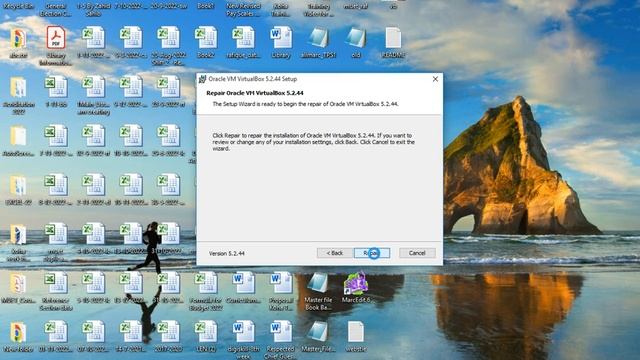Select the 2017-2020 Excel file icon
Image resolution: width=640 pixels, height=360 pixels.
click(x=168, y=332)
